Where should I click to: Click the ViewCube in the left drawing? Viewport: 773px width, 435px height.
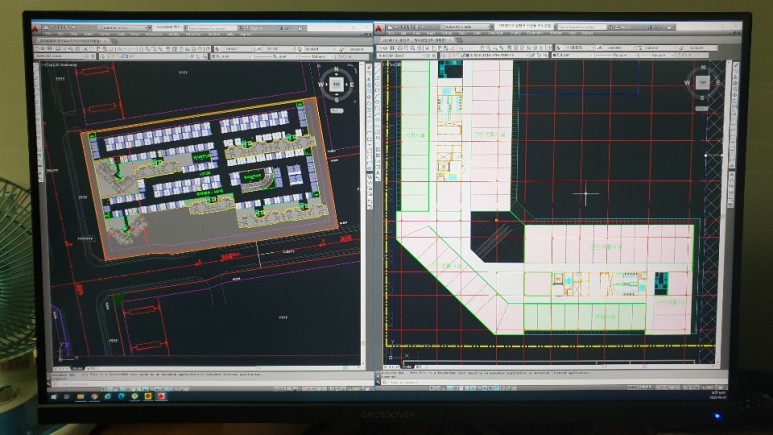point(337,84)
